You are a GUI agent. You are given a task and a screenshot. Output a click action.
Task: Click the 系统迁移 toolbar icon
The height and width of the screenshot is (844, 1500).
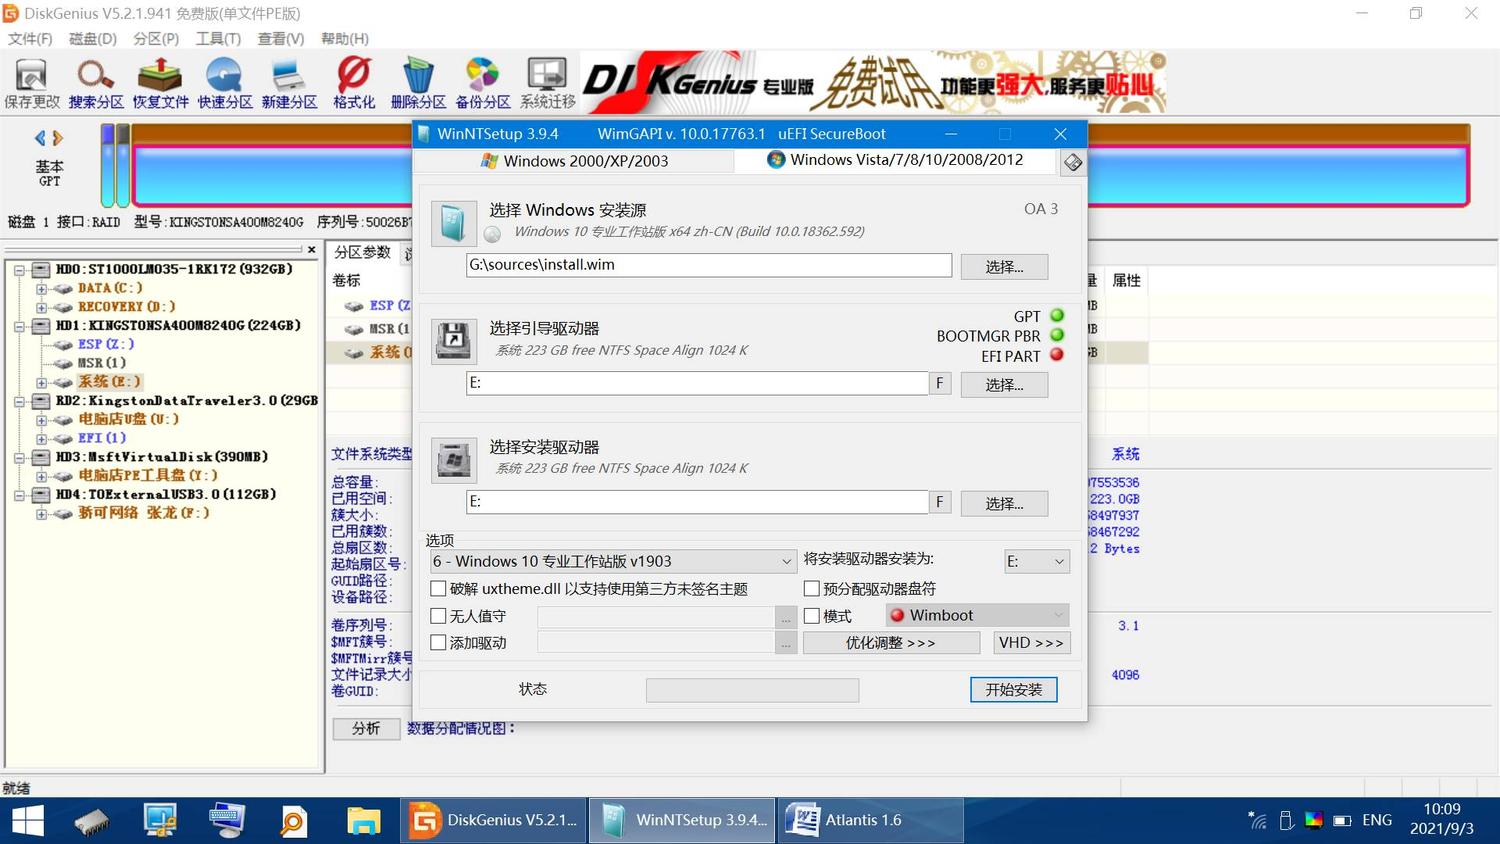pos(548,83)
